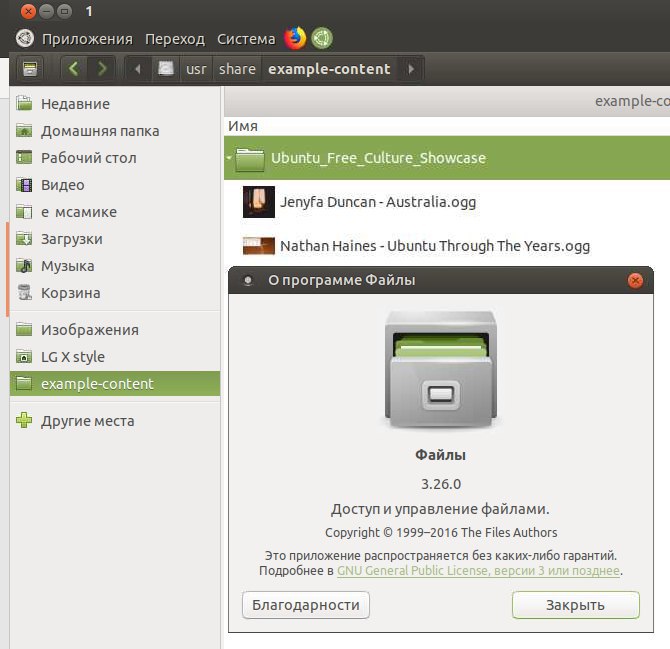
Task: Open Корзина in the sidebar
Action: point(115,293)
